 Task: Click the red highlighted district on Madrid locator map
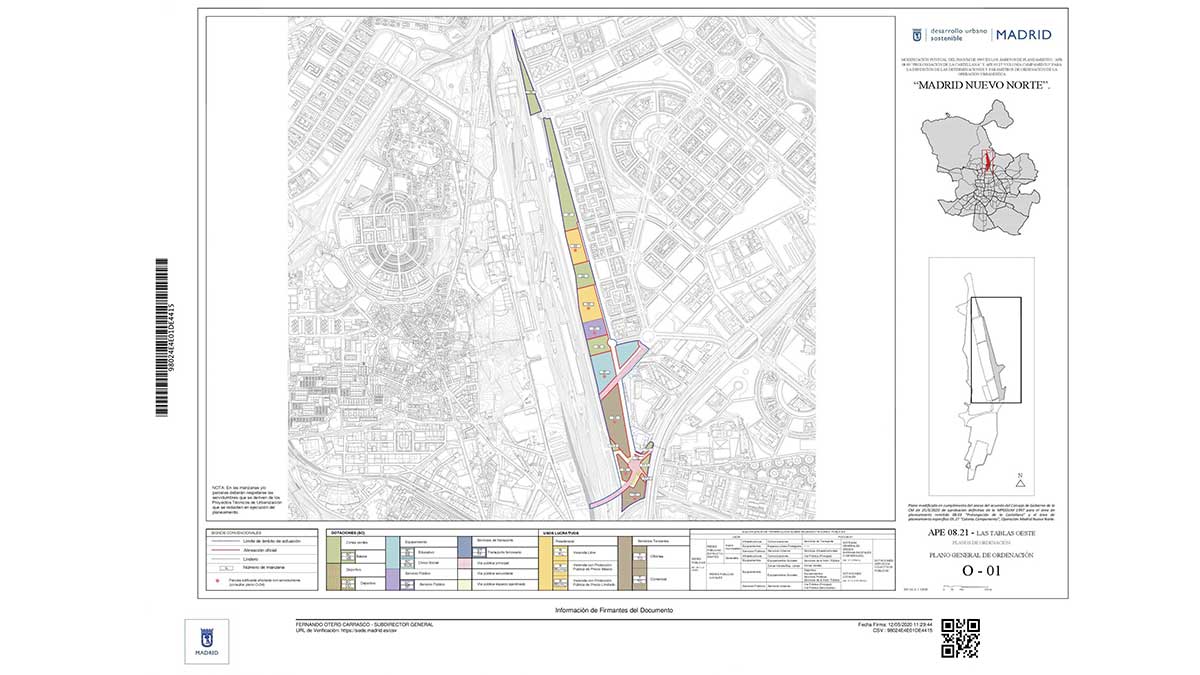pyautogui.click(x=990, y=162)
